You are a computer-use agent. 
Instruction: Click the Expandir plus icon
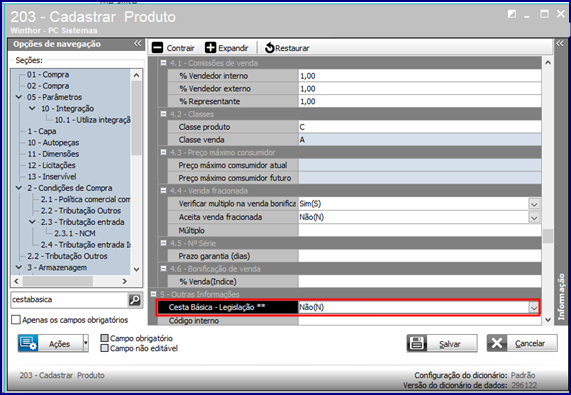[210, 48]
